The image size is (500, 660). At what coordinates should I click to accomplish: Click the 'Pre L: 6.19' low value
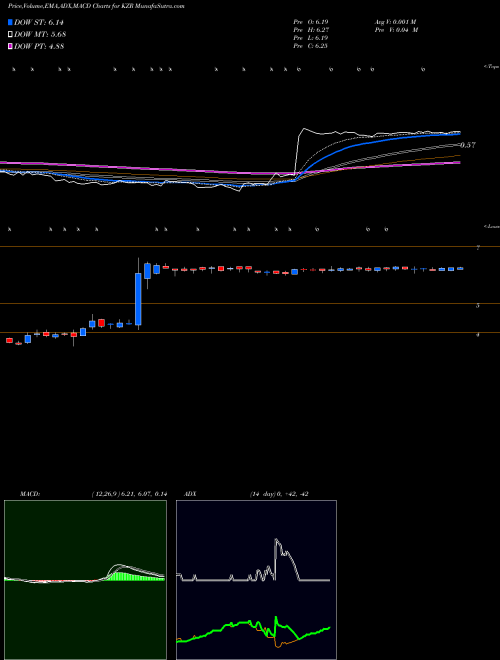point(311,38)
